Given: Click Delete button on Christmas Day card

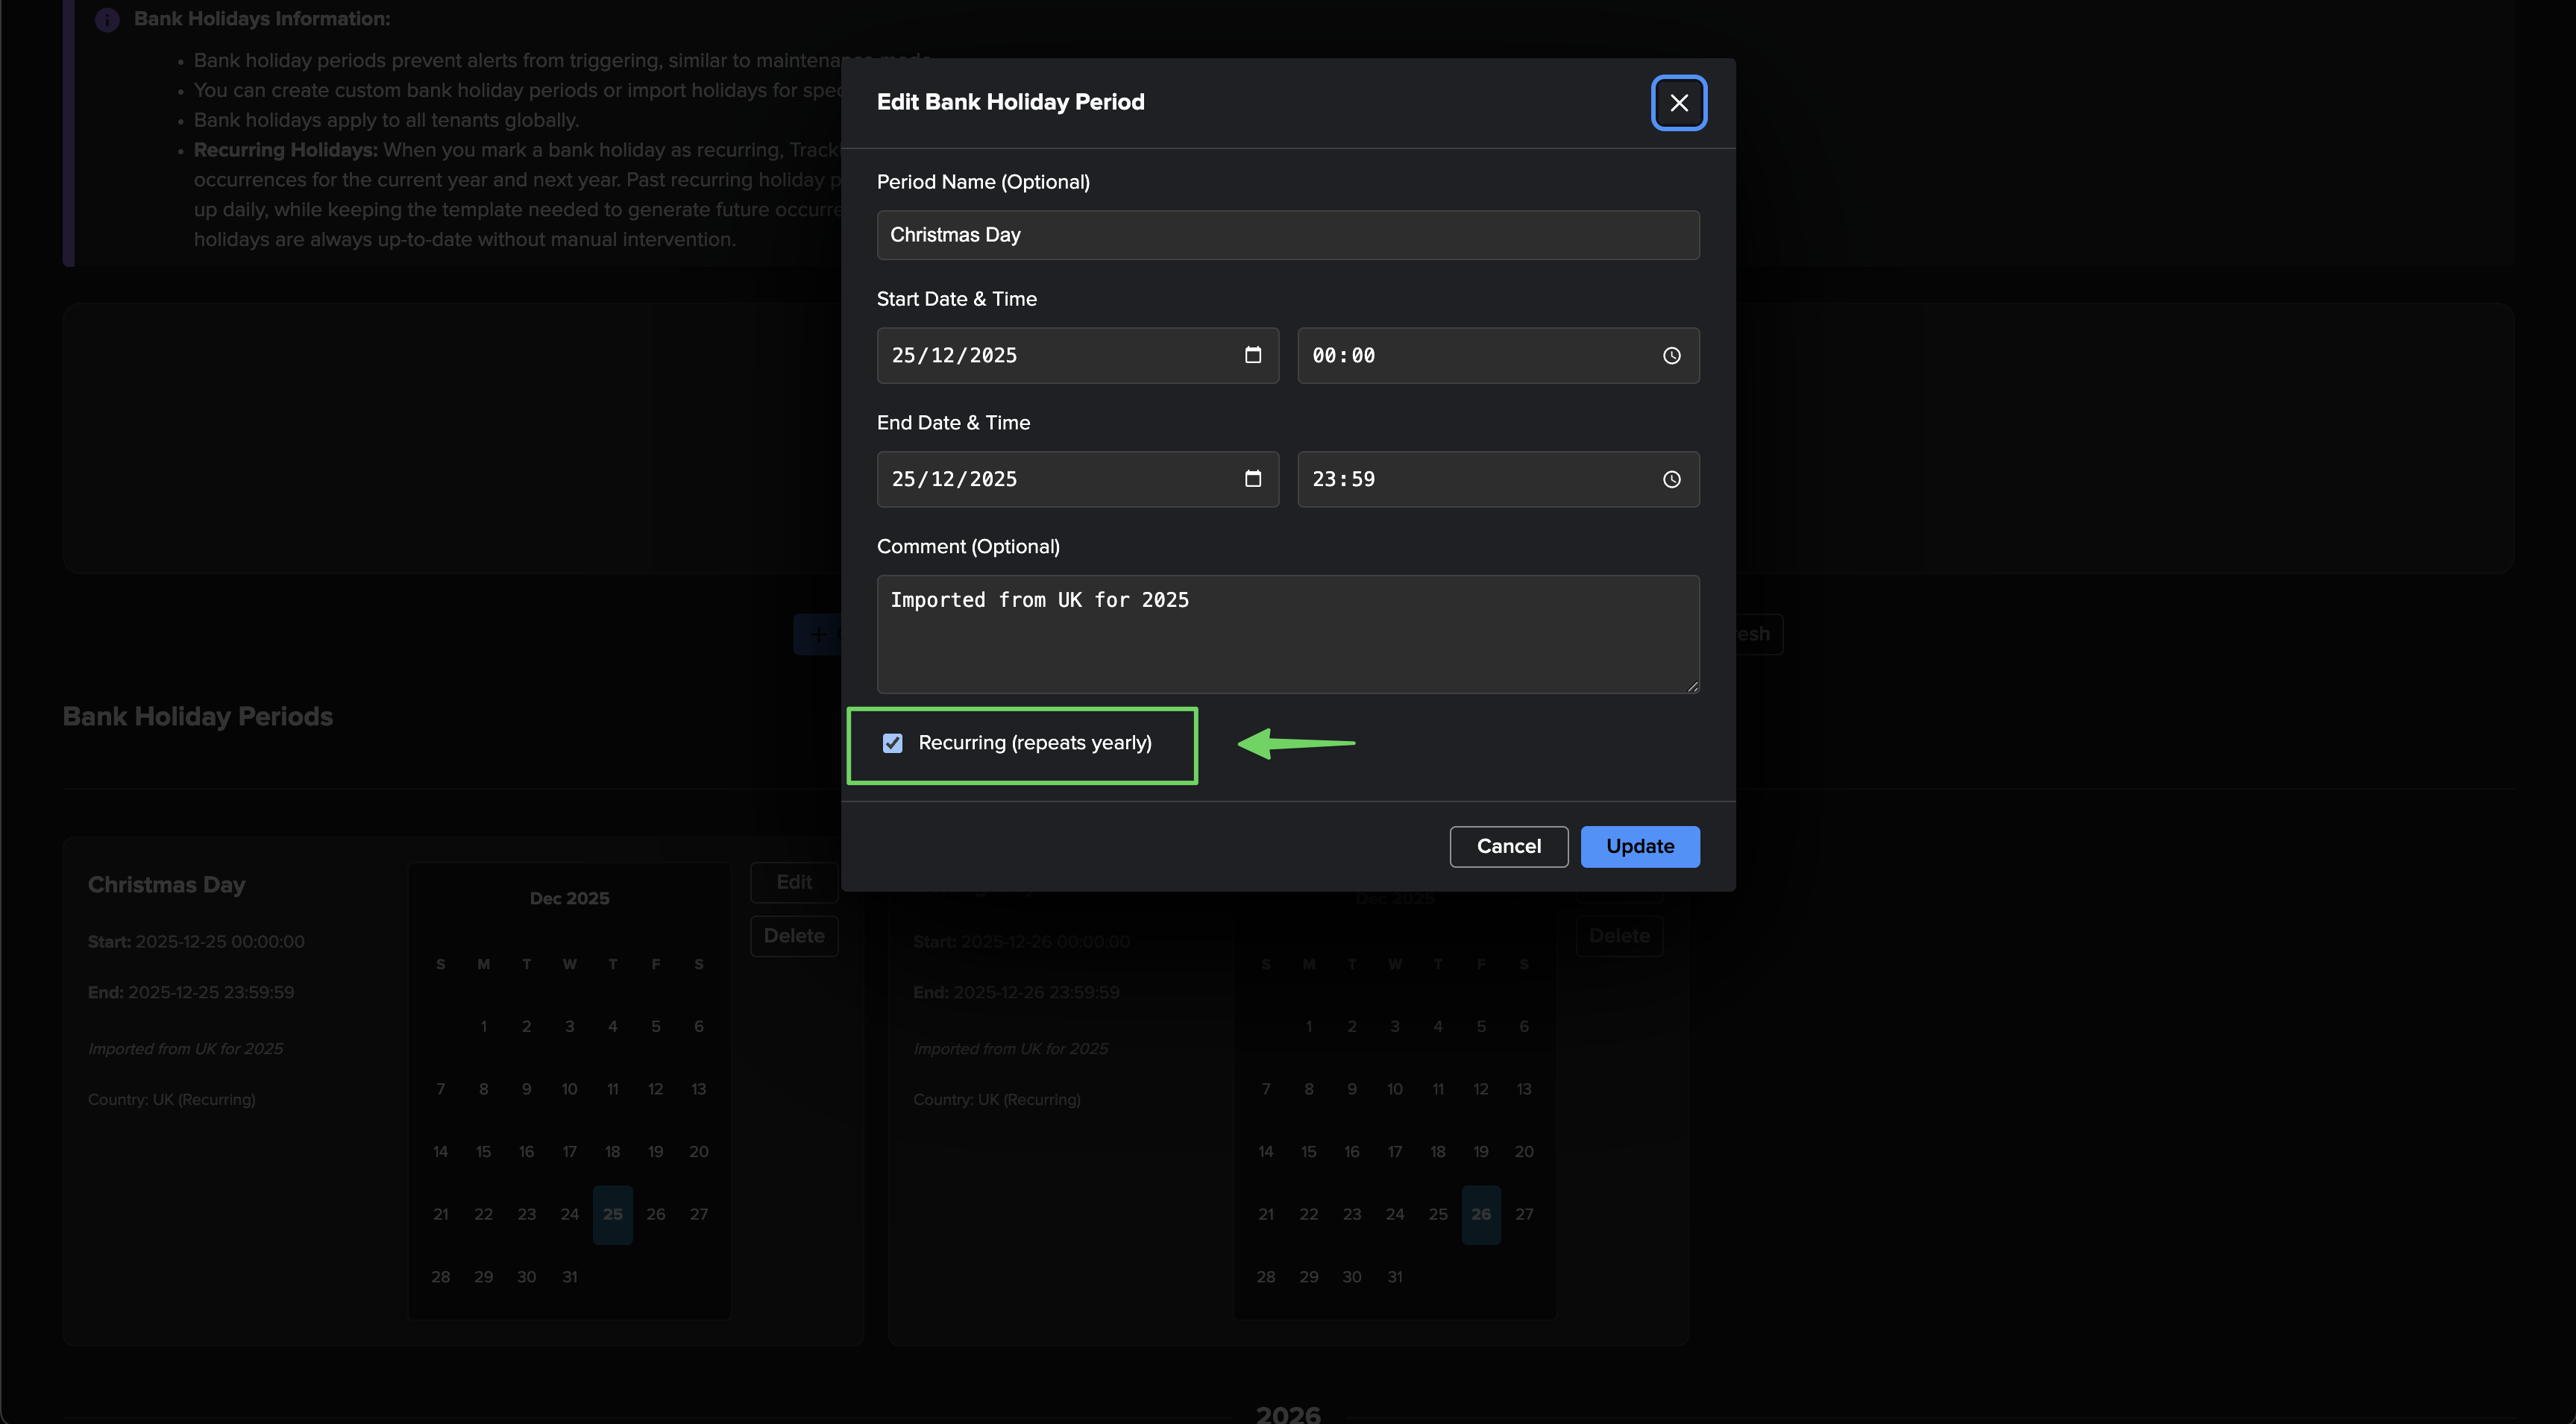Looking at the screenshot, I should [x=793, y=936].
